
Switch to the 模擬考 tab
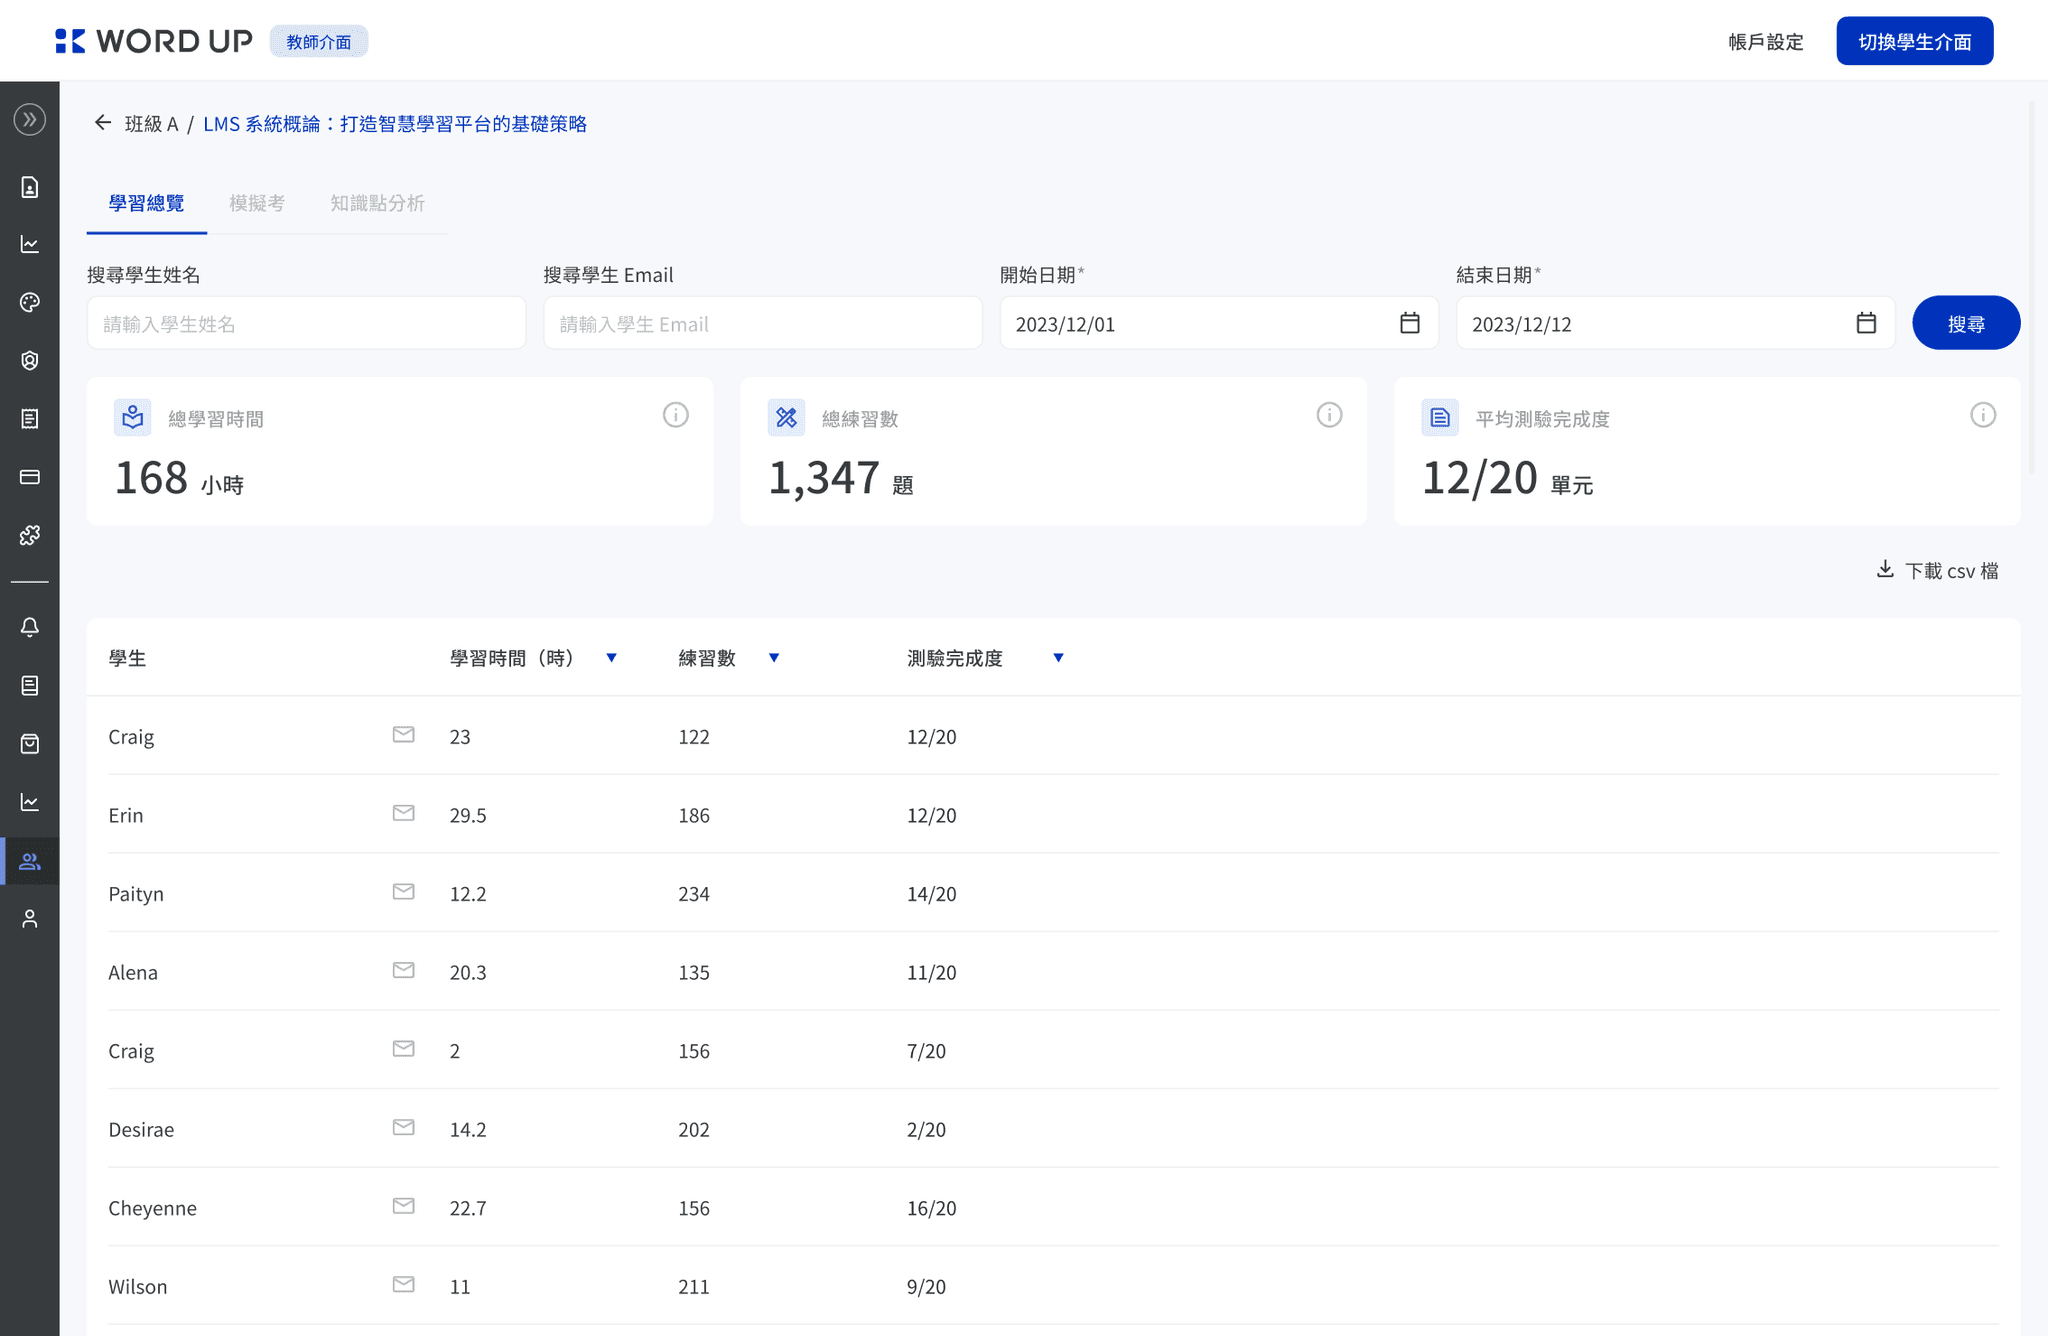[x=257, y=203]
